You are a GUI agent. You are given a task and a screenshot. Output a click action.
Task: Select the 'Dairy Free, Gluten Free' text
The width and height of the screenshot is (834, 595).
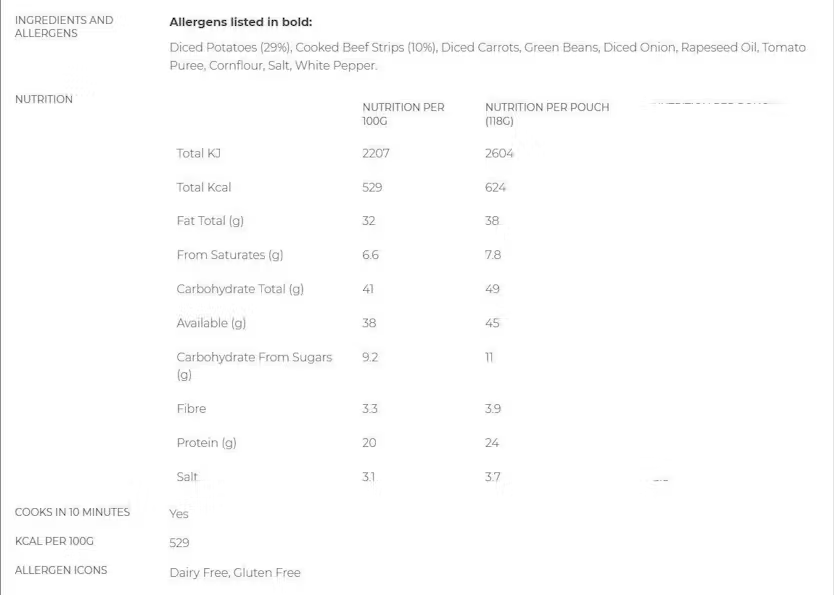pyautogui.click(x=235, y=573)
